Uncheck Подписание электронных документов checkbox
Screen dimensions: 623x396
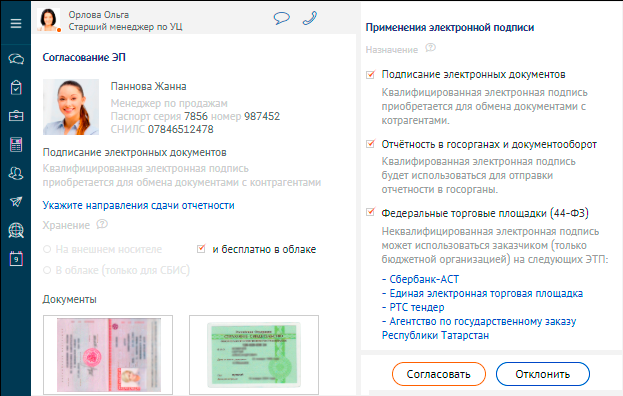[370, 74]
